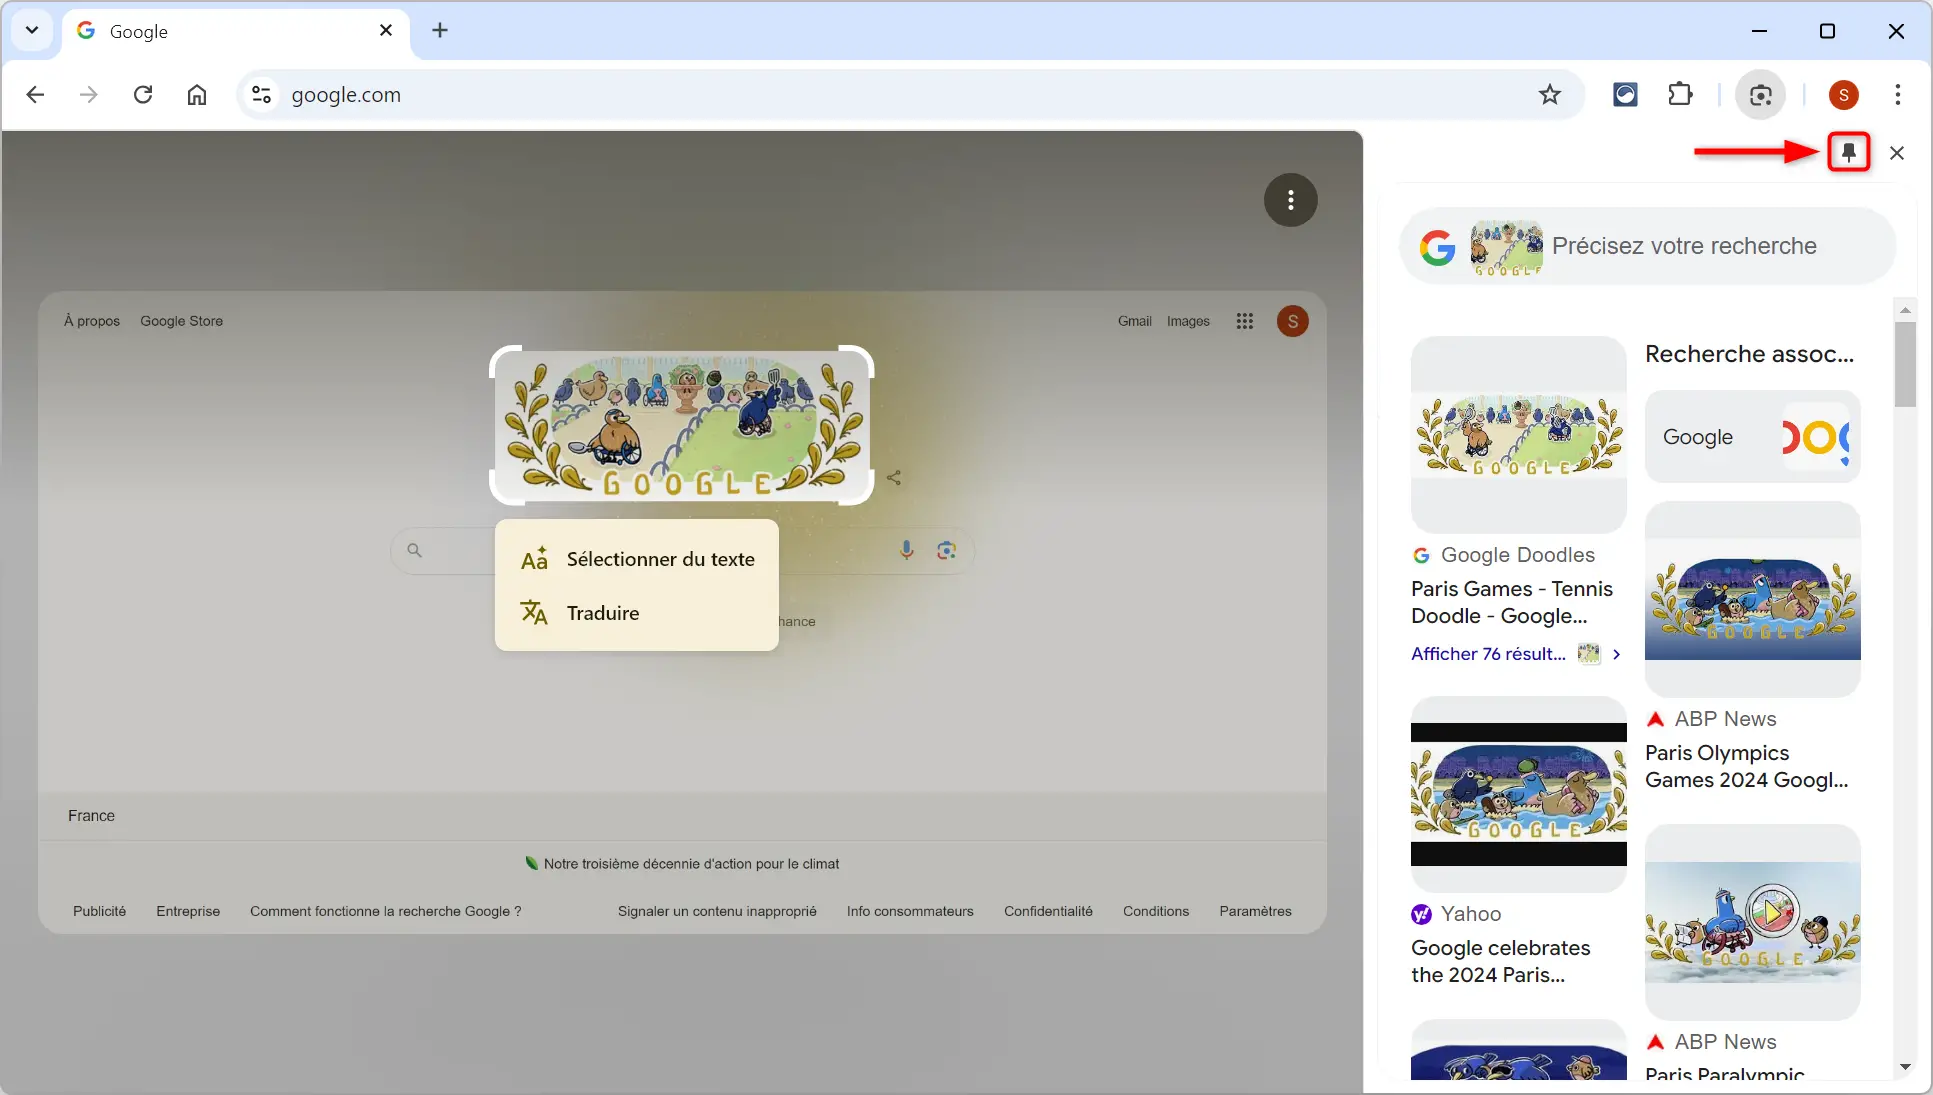Click the Yahoo doodle thumbnail with black bars
The width and height of the screenshot is (1933, 1095).
[x=1519, y=794]
